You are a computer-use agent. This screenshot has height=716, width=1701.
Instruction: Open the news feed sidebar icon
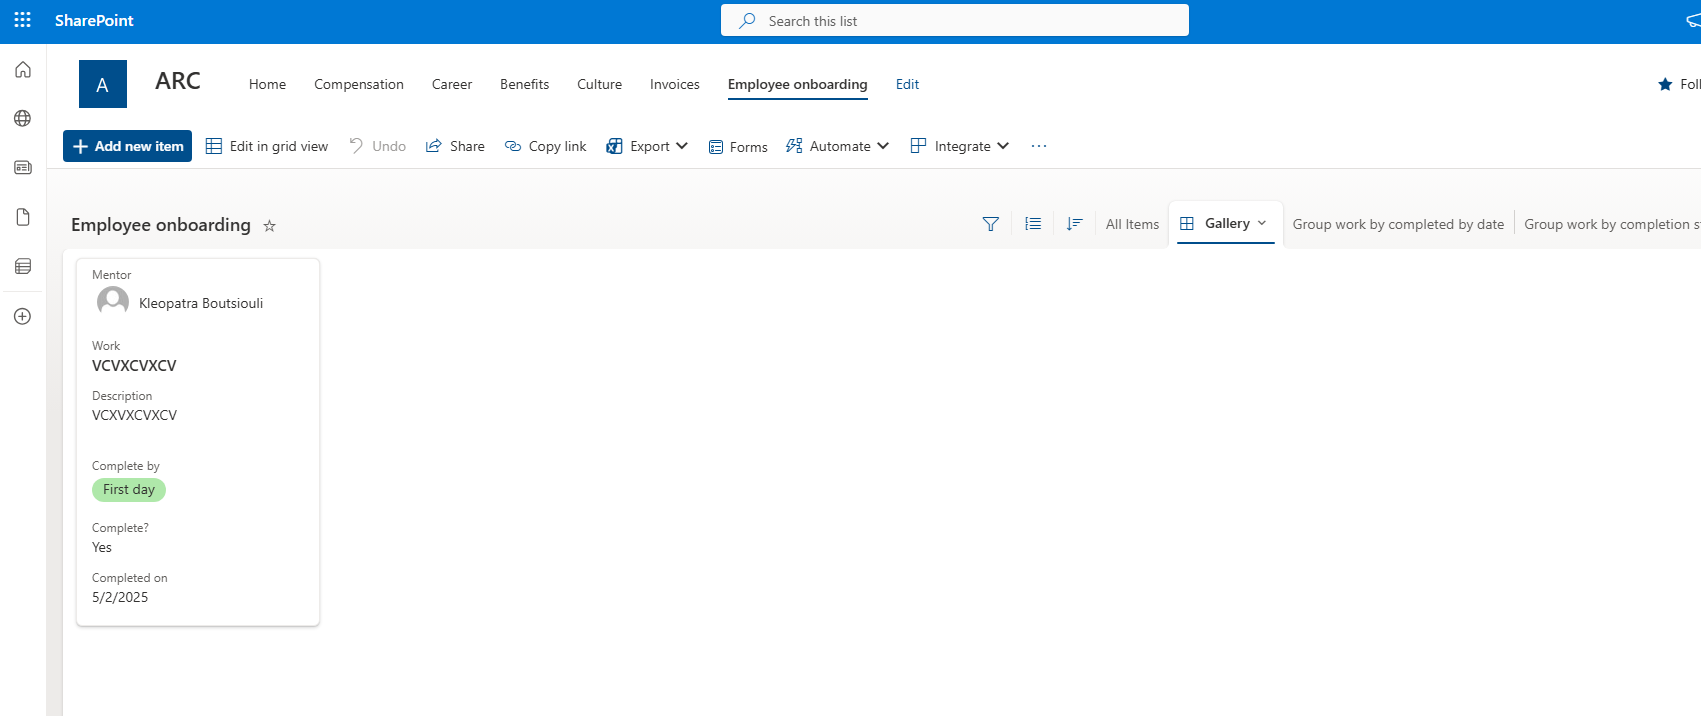tap(23, 168)
